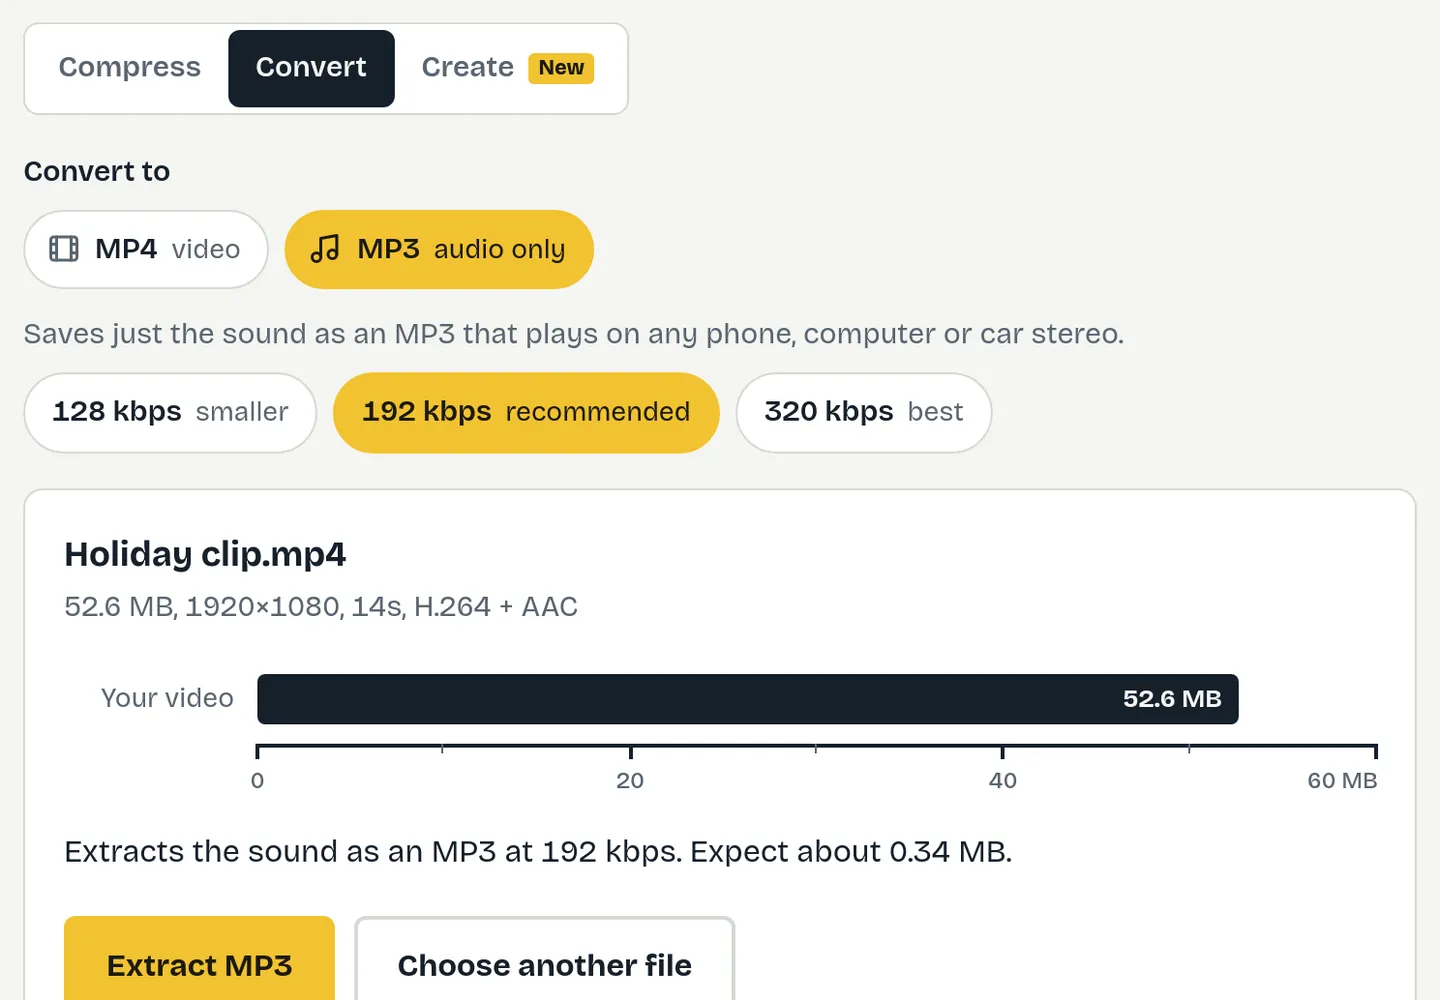Click the 52.6 MB size bar

tap(748, 699)
